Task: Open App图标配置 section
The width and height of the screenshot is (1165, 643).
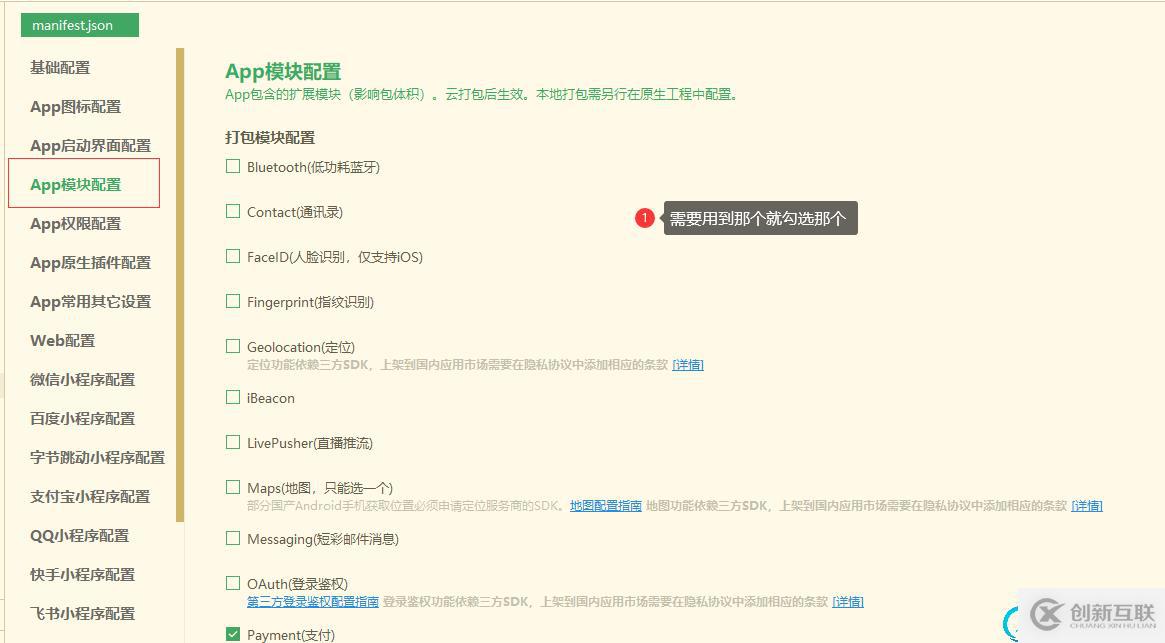Action: pos(75,106)
